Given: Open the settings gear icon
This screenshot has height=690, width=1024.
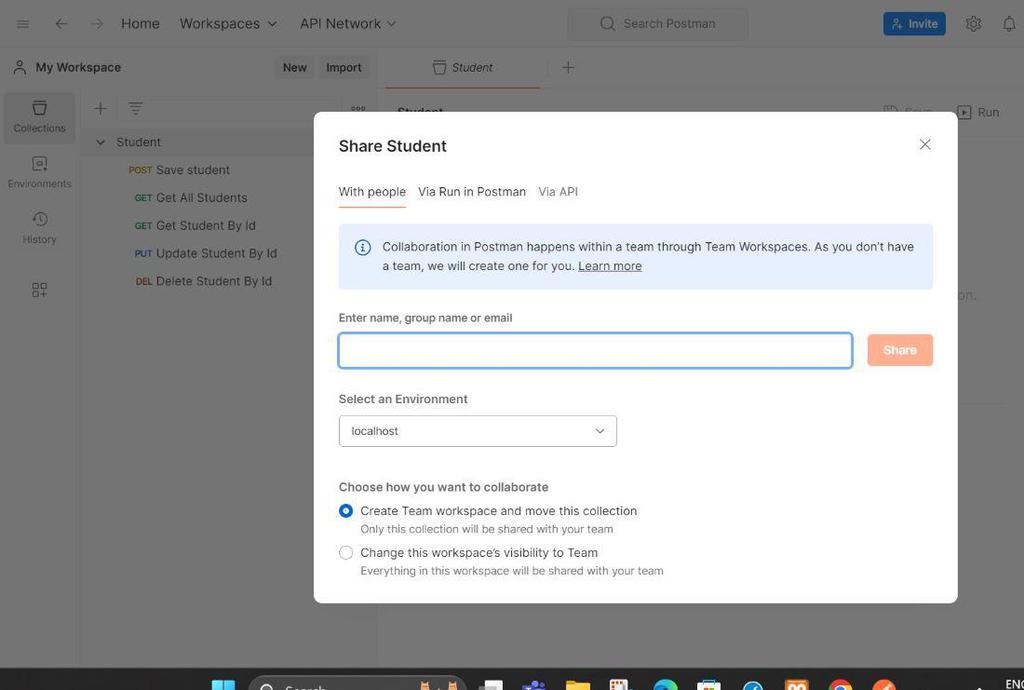Looking at the screenshot, I should [973, 23].
